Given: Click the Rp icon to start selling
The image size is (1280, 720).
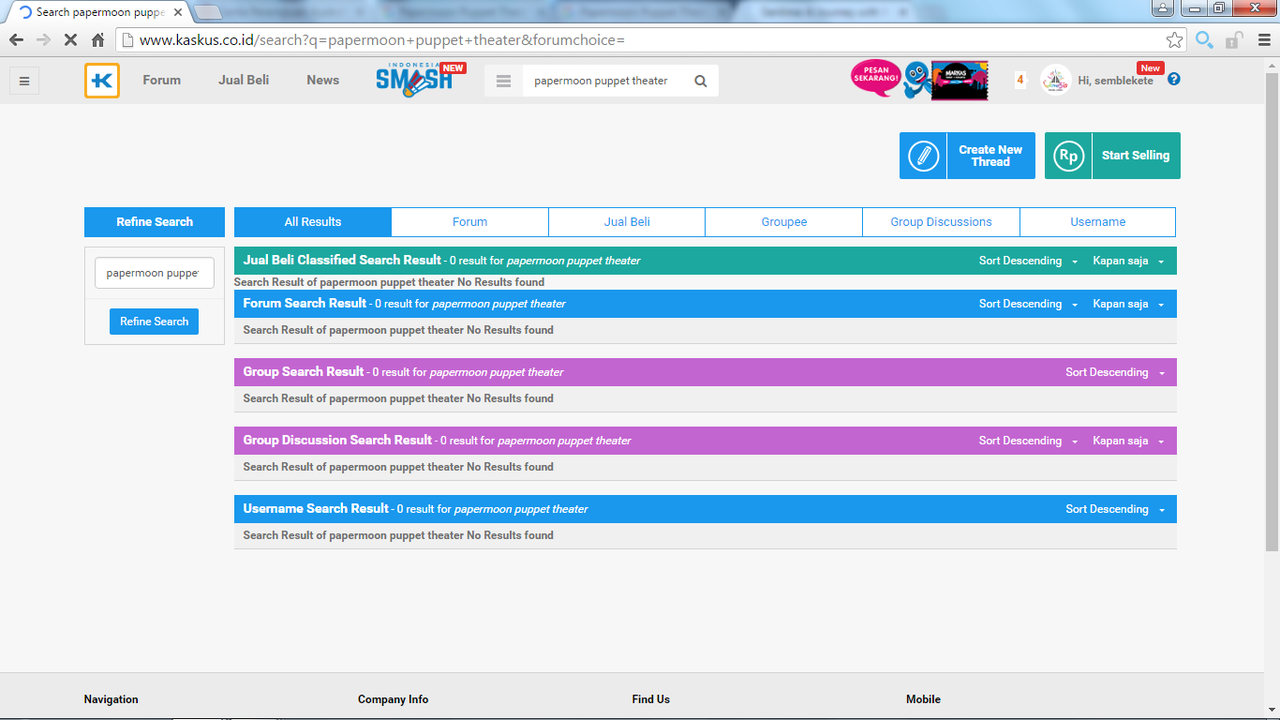Looking at the screenshot, I should coord(1069,156).
